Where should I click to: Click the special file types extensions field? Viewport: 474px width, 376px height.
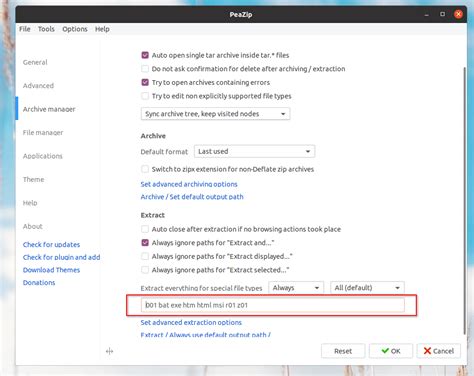pyautogui.click(x=273, y=305)
